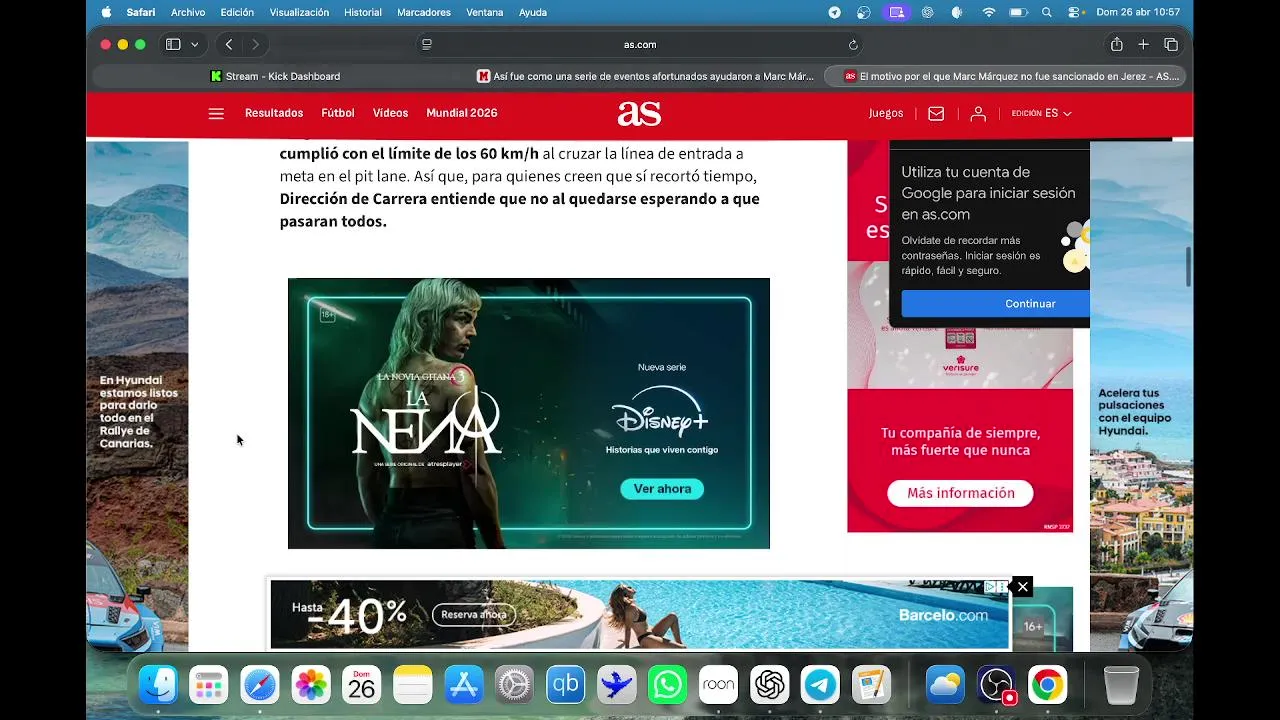
Task: Open Trash from the Dock
Action: coord(1121,685)
